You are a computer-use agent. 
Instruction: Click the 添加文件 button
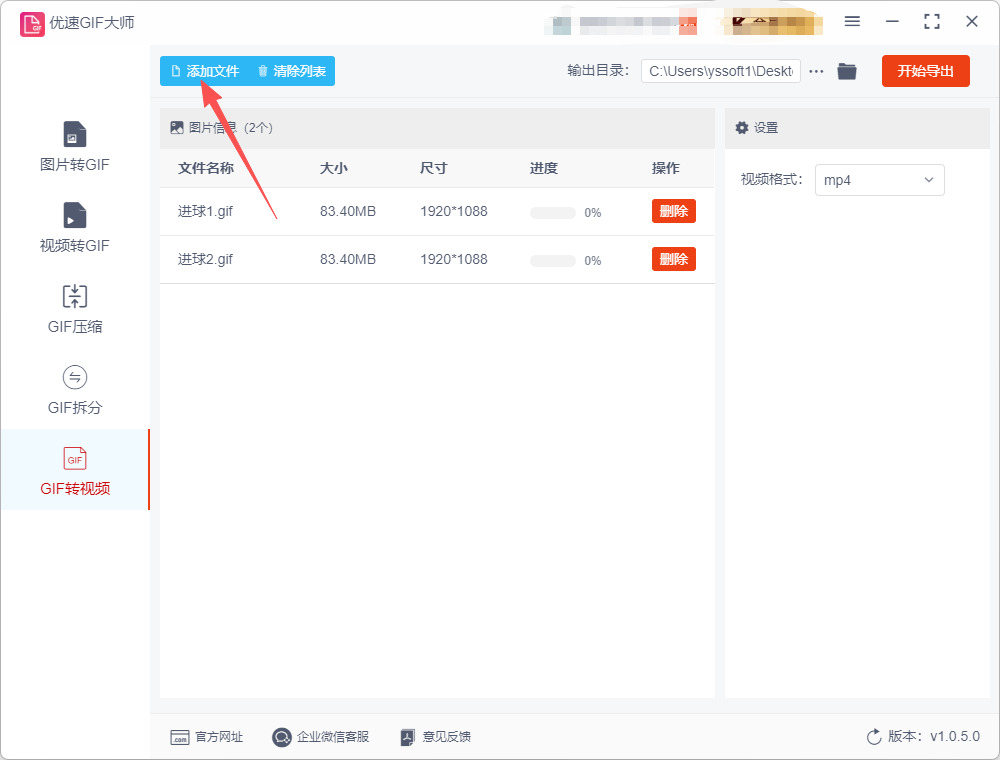[205, 71]
